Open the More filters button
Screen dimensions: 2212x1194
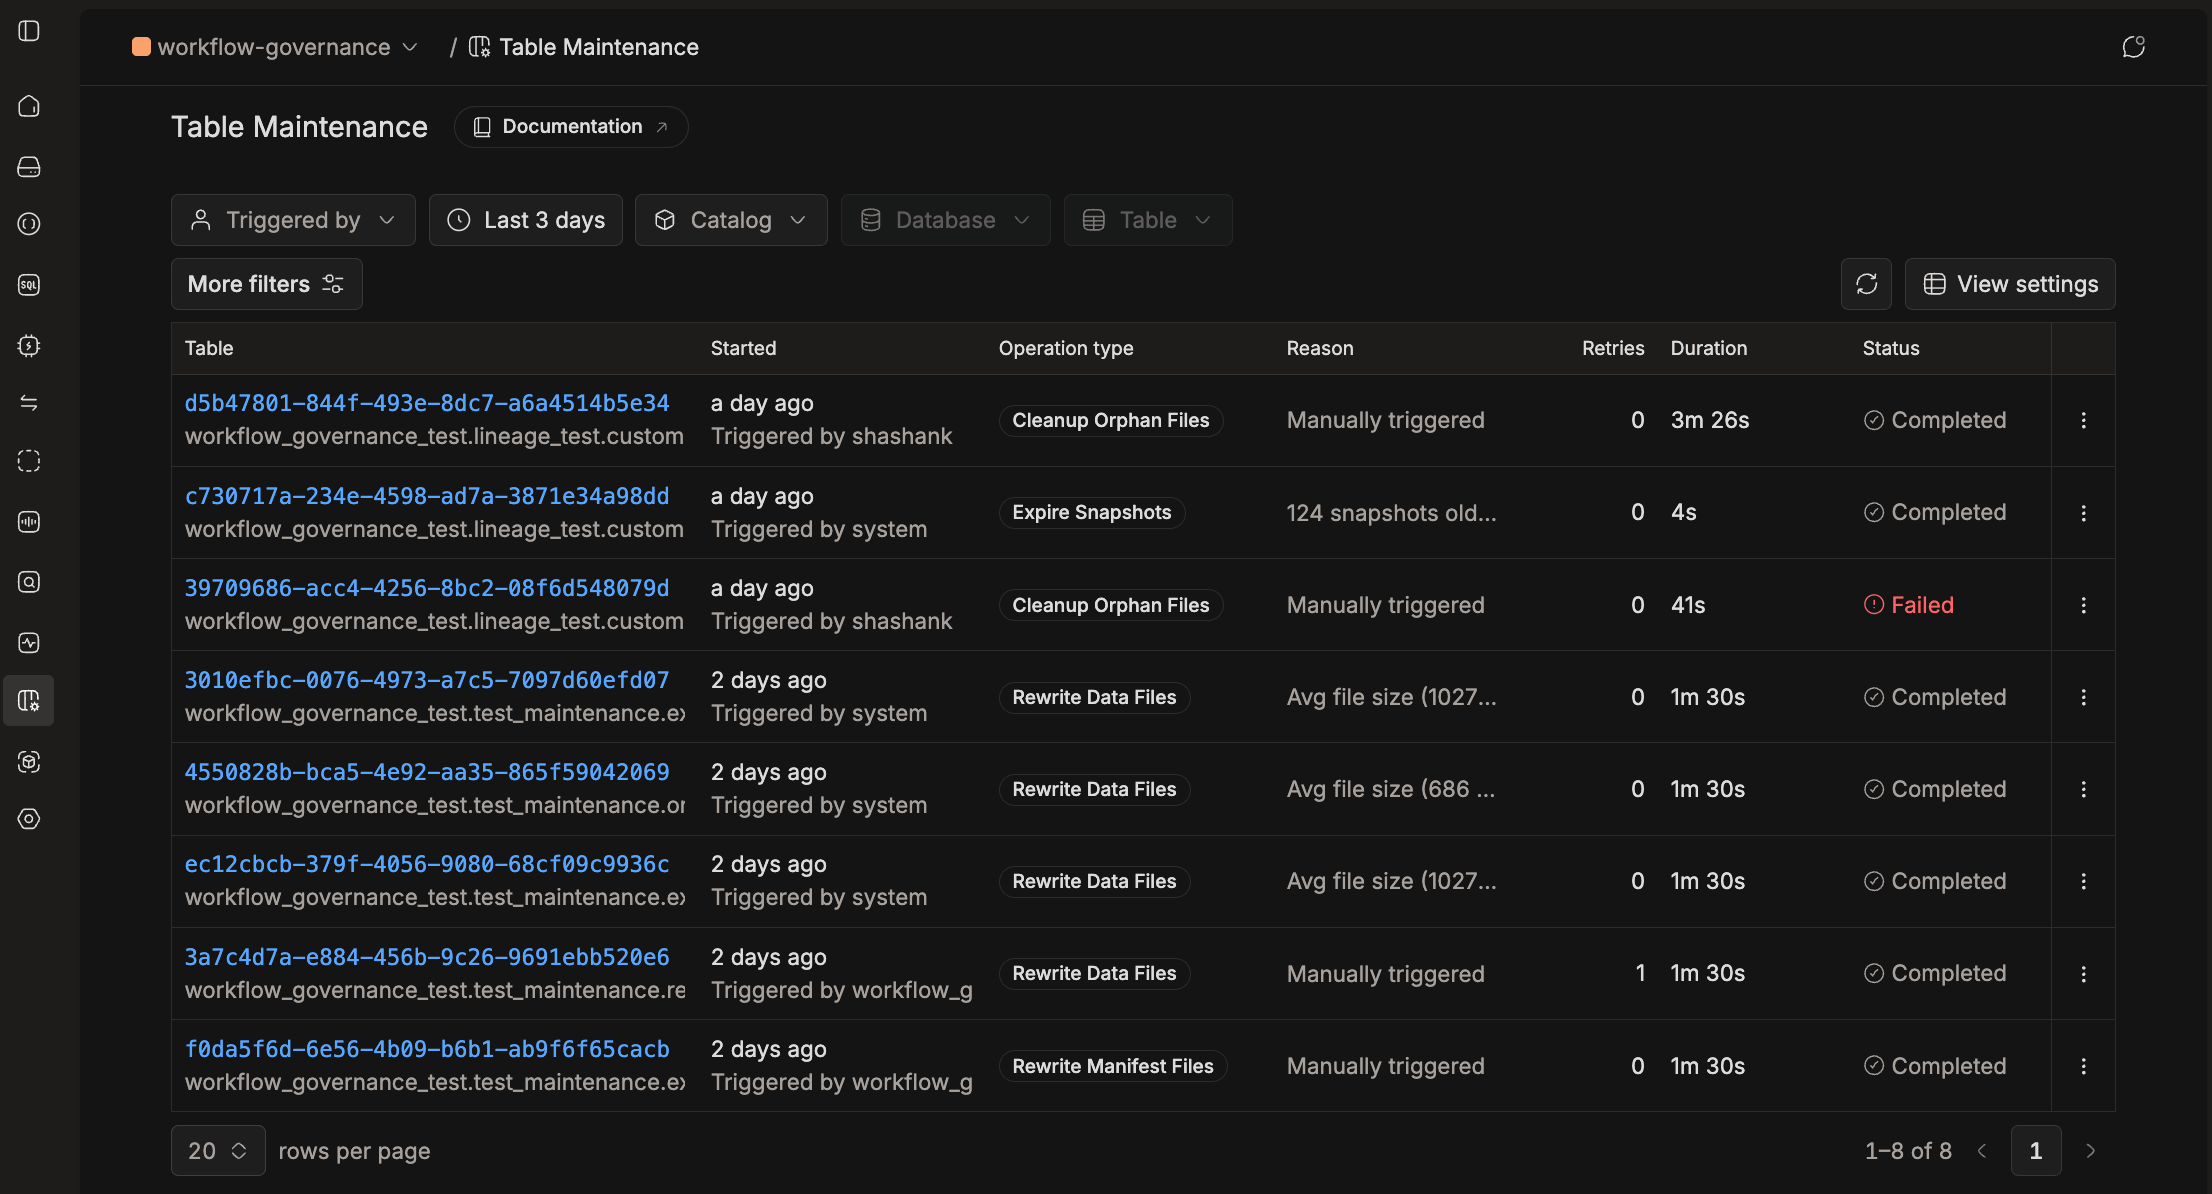(266, 284)
